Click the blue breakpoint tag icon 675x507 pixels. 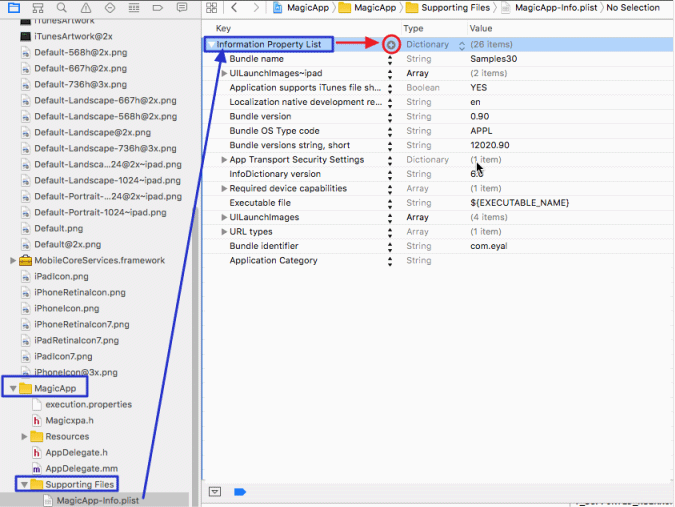240,491
